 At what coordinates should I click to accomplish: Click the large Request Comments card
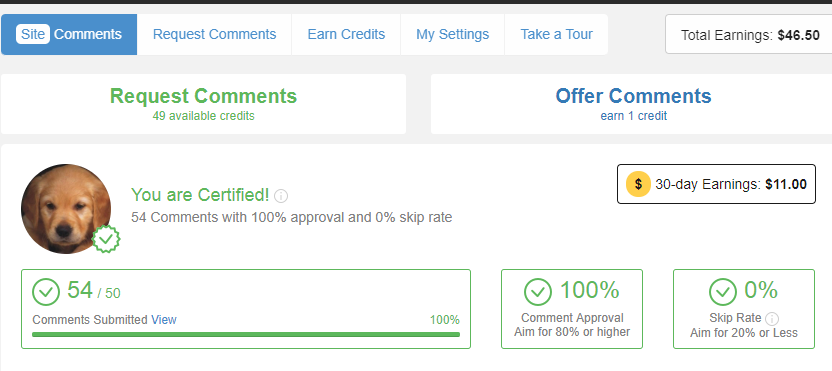tap(203, 104)
